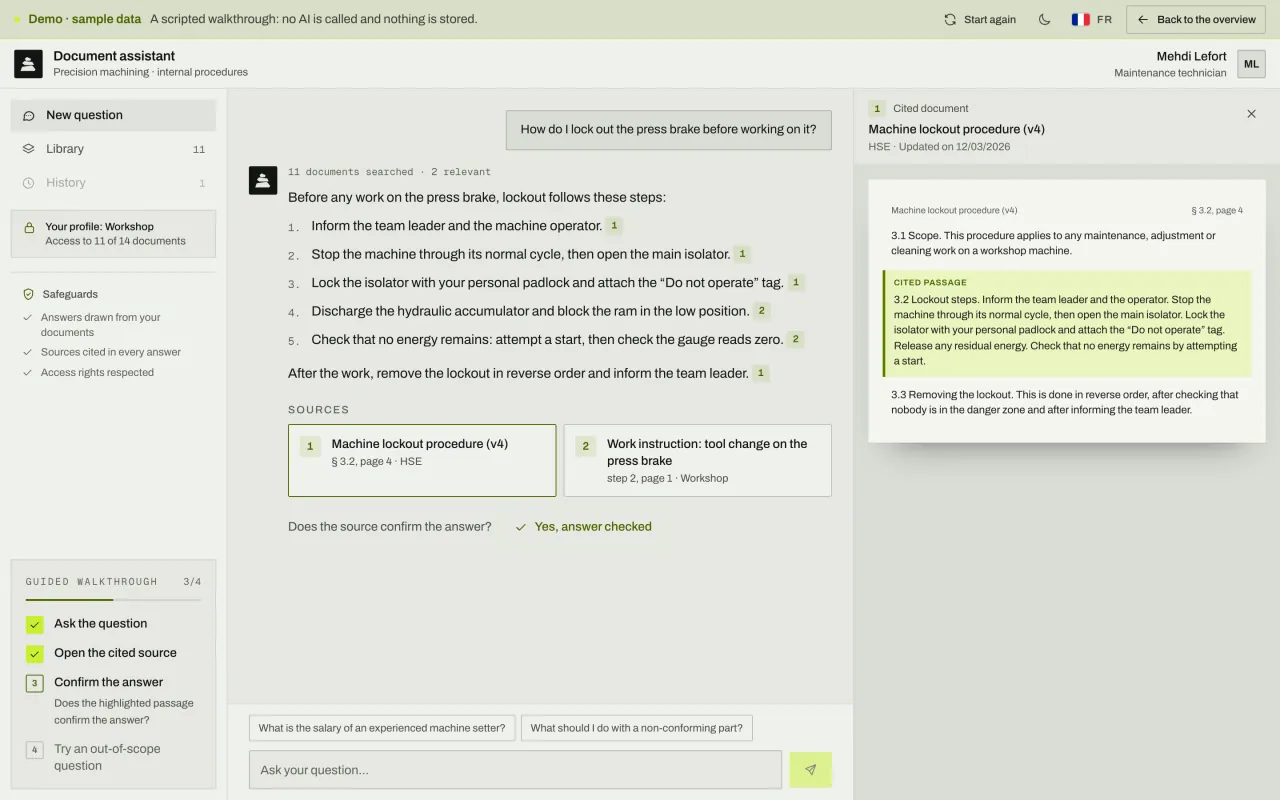Choose suggestion about machine setter salary
This screenshot has width=1280, height=800.
click(382, 728)
